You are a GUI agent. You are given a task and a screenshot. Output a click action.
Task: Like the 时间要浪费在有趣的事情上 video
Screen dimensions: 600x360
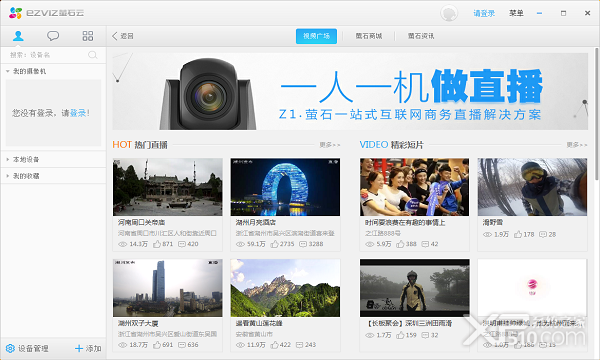click(x=400, y=244)
